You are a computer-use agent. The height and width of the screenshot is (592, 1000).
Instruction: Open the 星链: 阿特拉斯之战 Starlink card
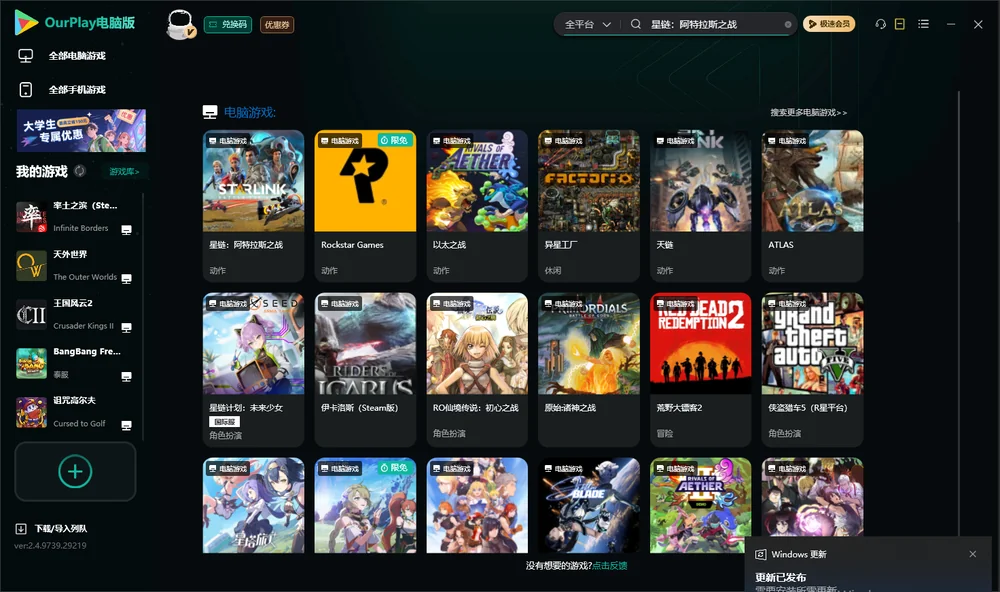[253, 205]
